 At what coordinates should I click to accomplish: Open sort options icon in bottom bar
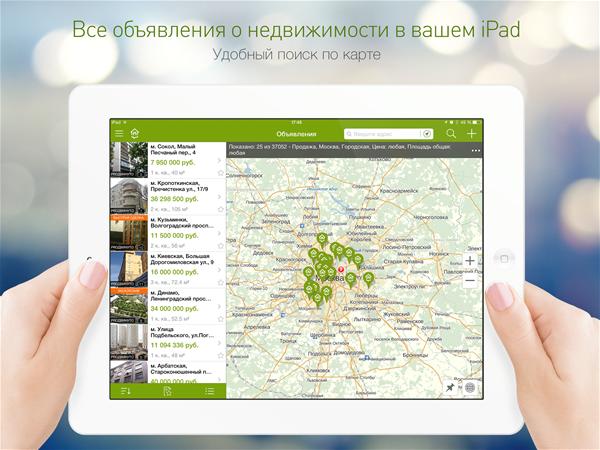tap(126, 391)
